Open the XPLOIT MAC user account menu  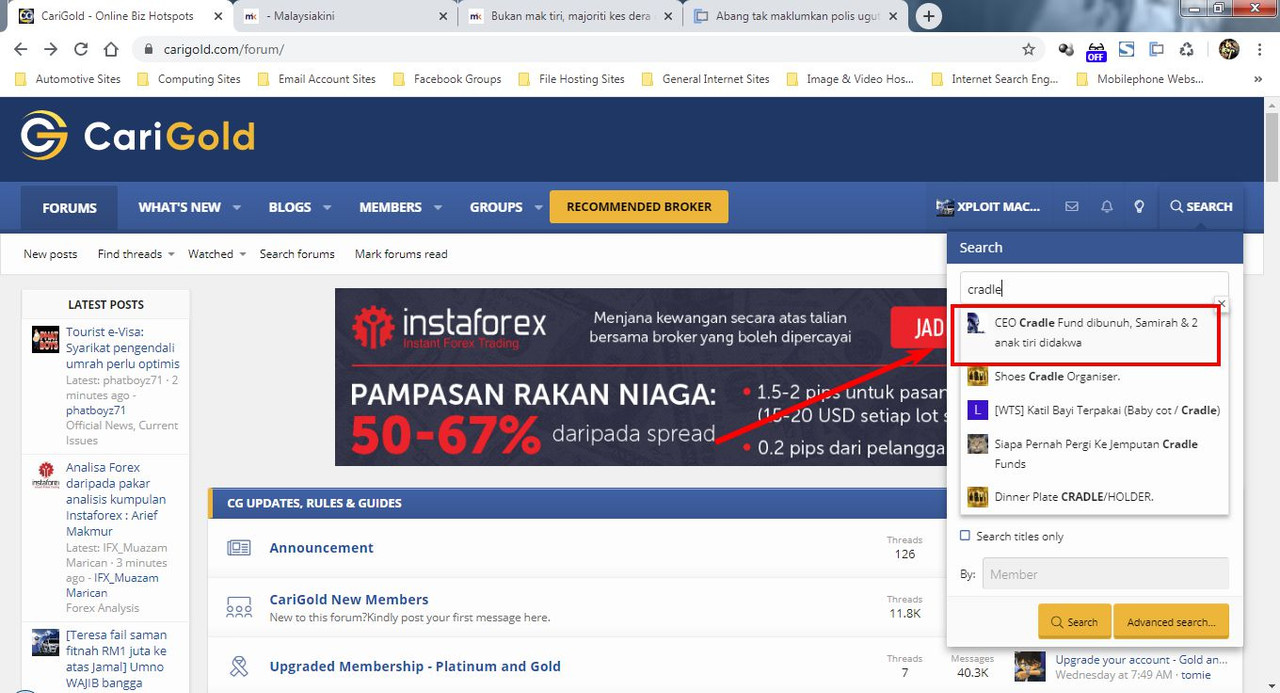click(988, 207)
